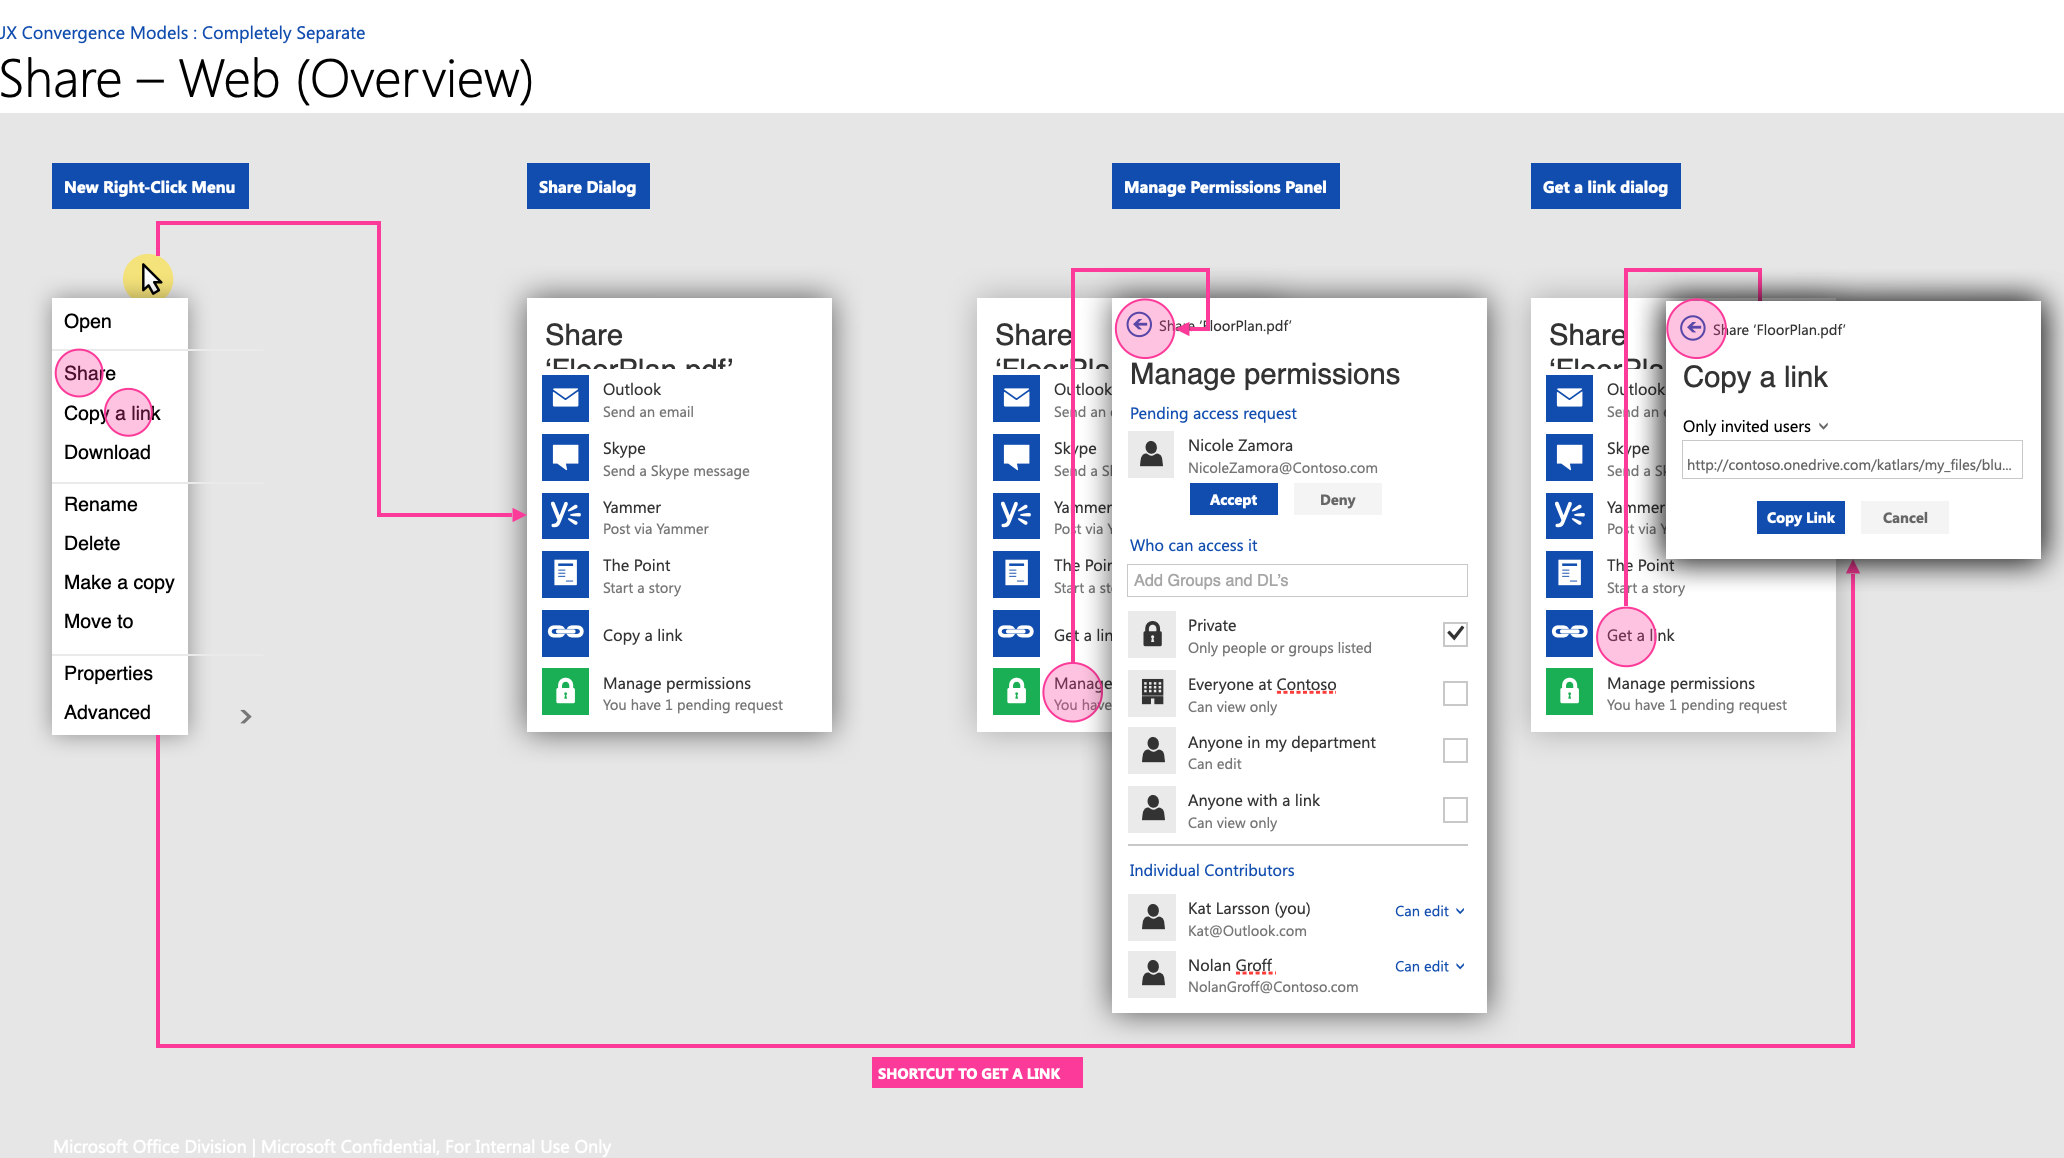Click Nolan Groff's avatar icon
2064x1158 pixels.
click(1152, 973)
